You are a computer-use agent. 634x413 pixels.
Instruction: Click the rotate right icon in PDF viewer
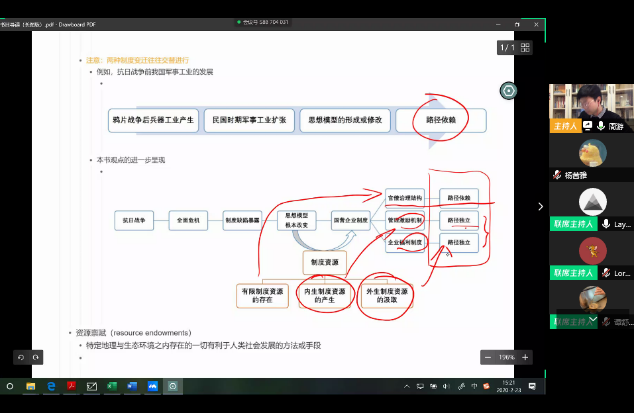pyautogui.click(x=37, y=357)
